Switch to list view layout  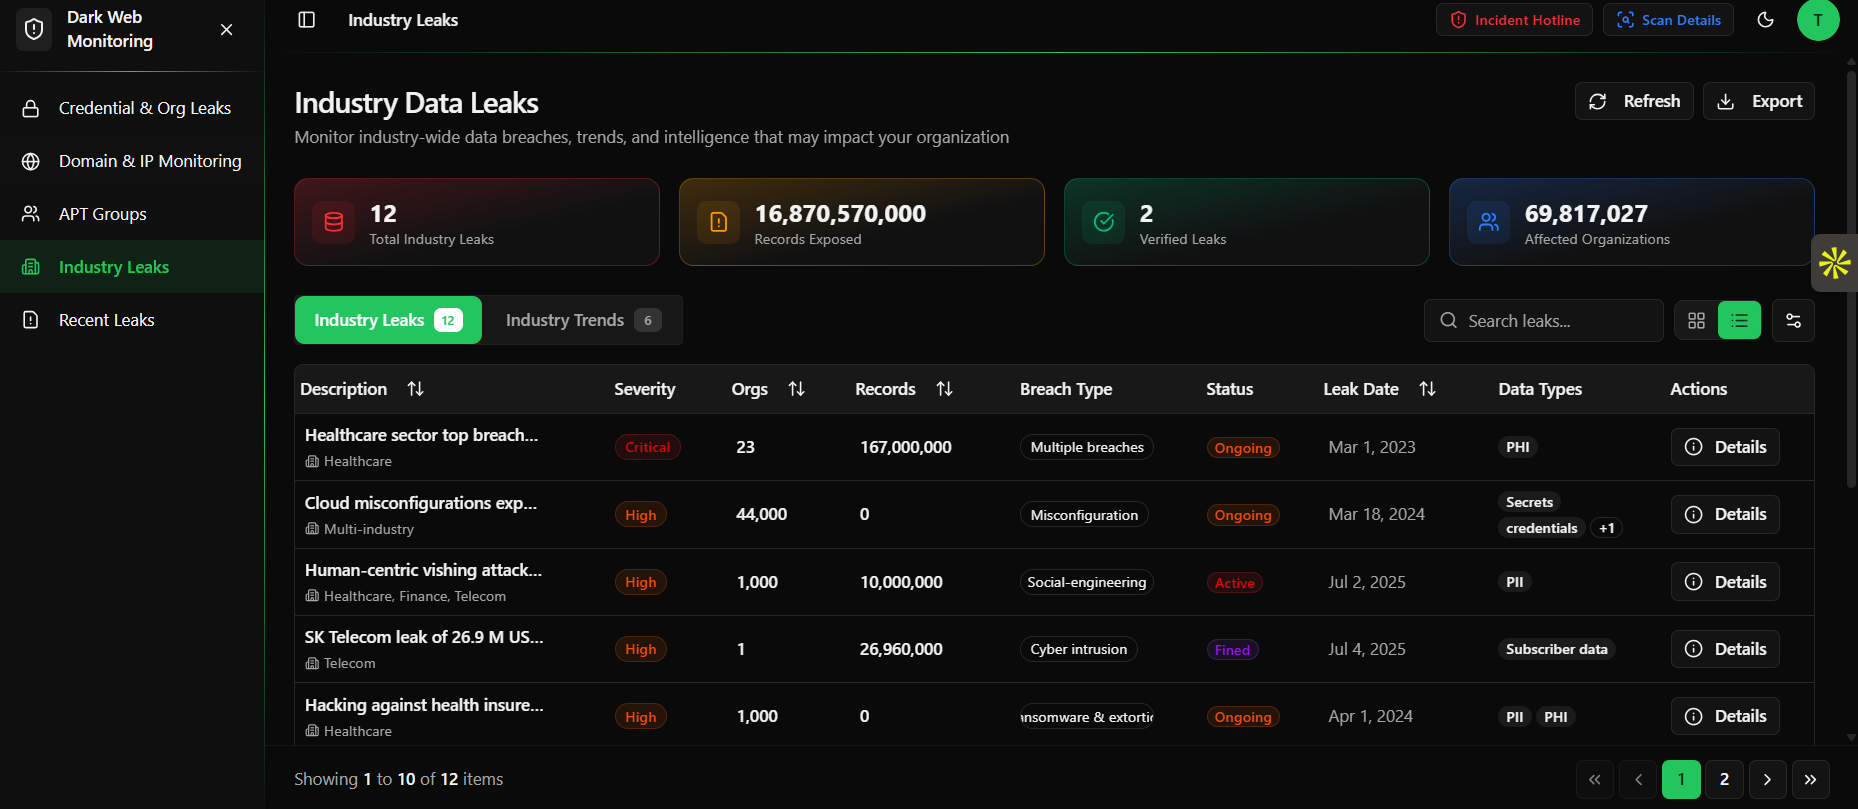(1739, 321)
